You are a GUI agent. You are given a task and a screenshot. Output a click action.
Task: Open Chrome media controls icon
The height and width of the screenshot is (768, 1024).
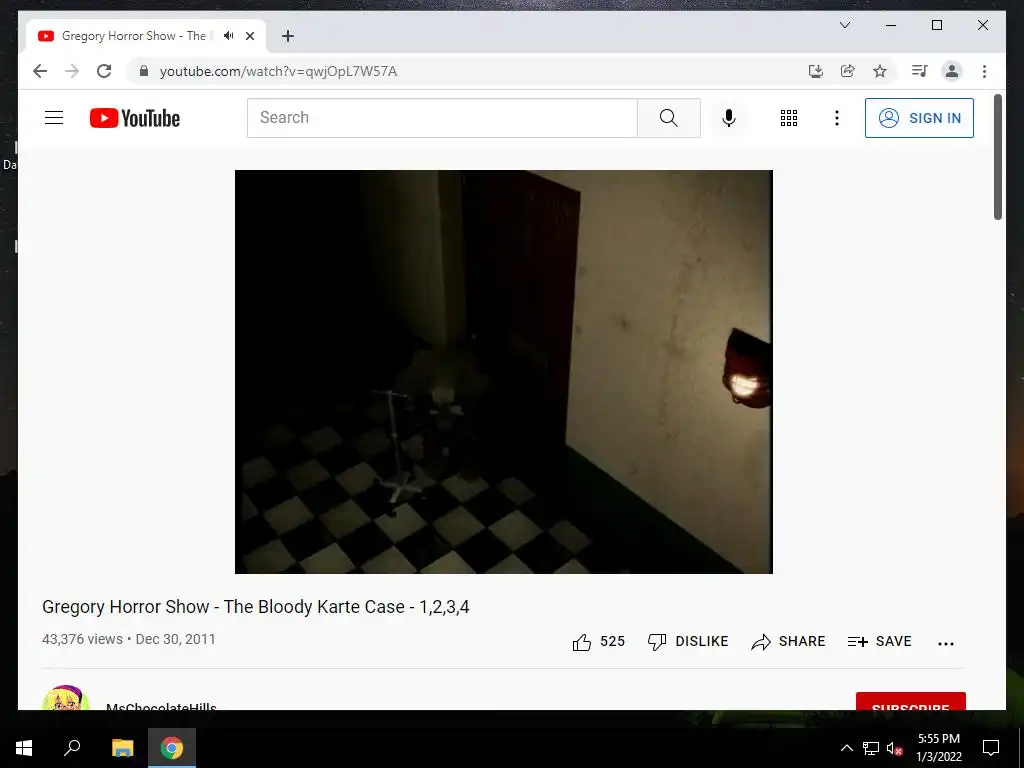click(x=920, y=71)
